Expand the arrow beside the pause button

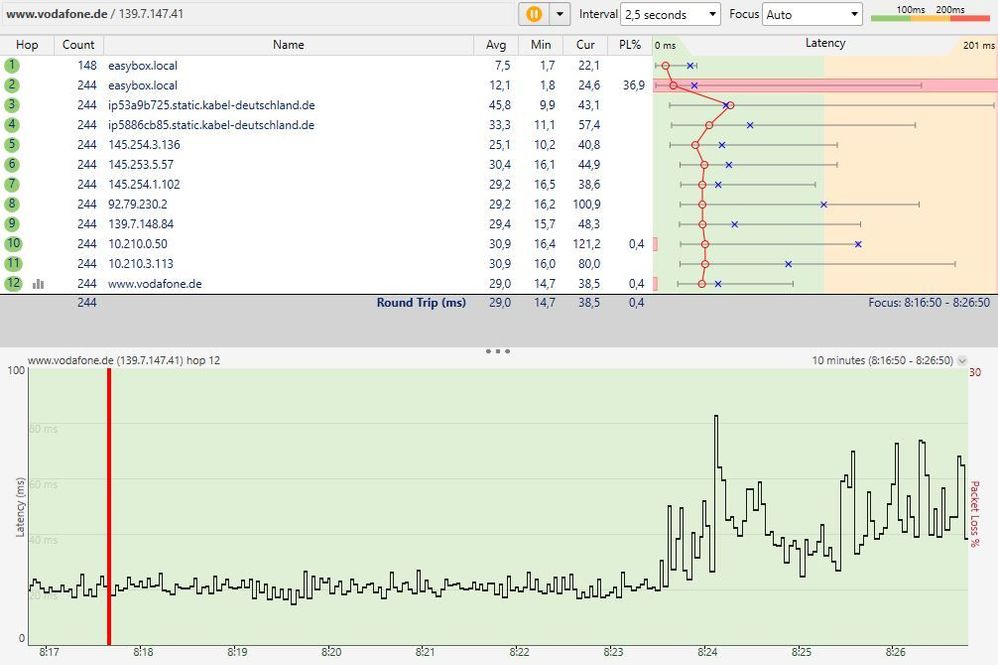(560, 14)
